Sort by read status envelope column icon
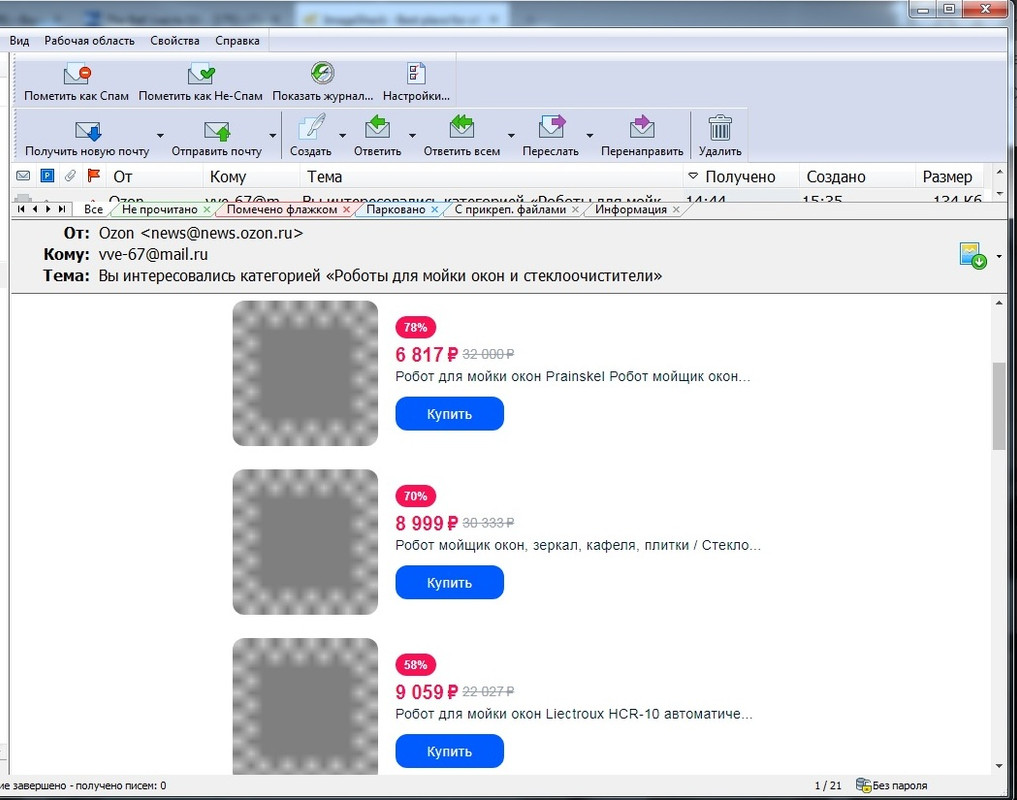This screenshot has width=1017, height=800. point(23,176)
